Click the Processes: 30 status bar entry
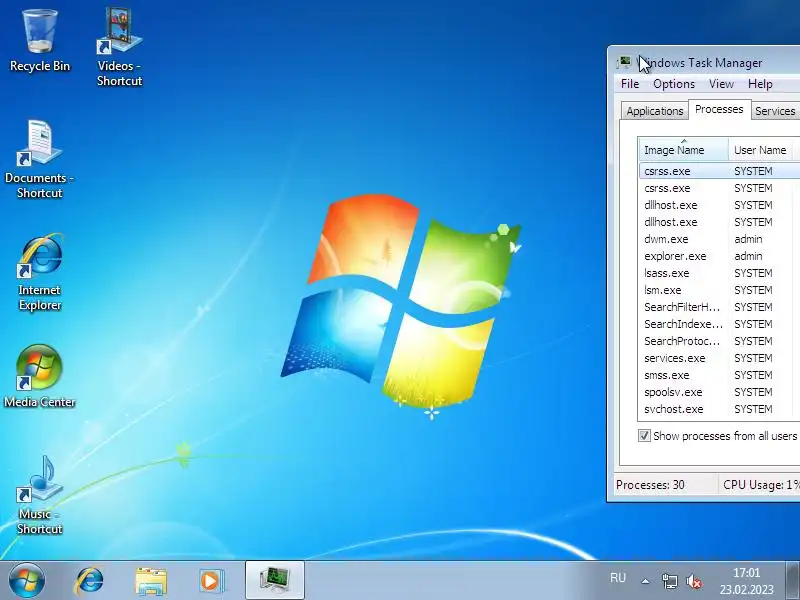800x600 pixels. (x=650, y=485)
